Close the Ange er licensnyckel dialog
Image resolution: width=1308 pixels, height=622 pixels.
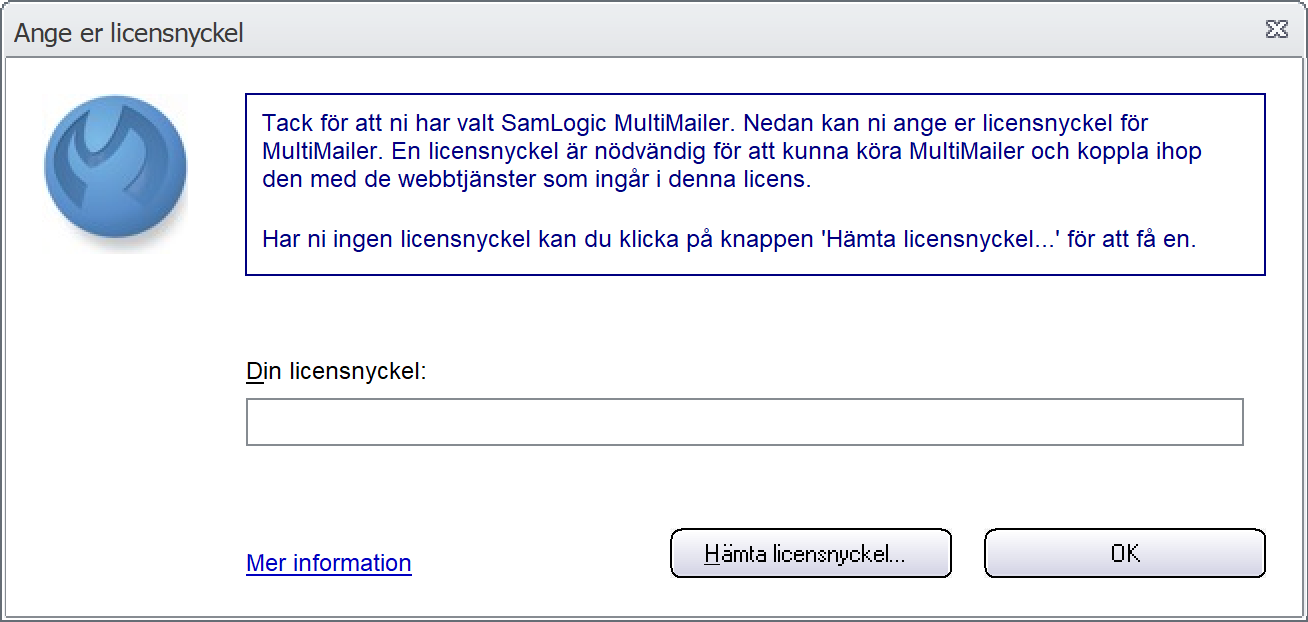click(1276, 30)
